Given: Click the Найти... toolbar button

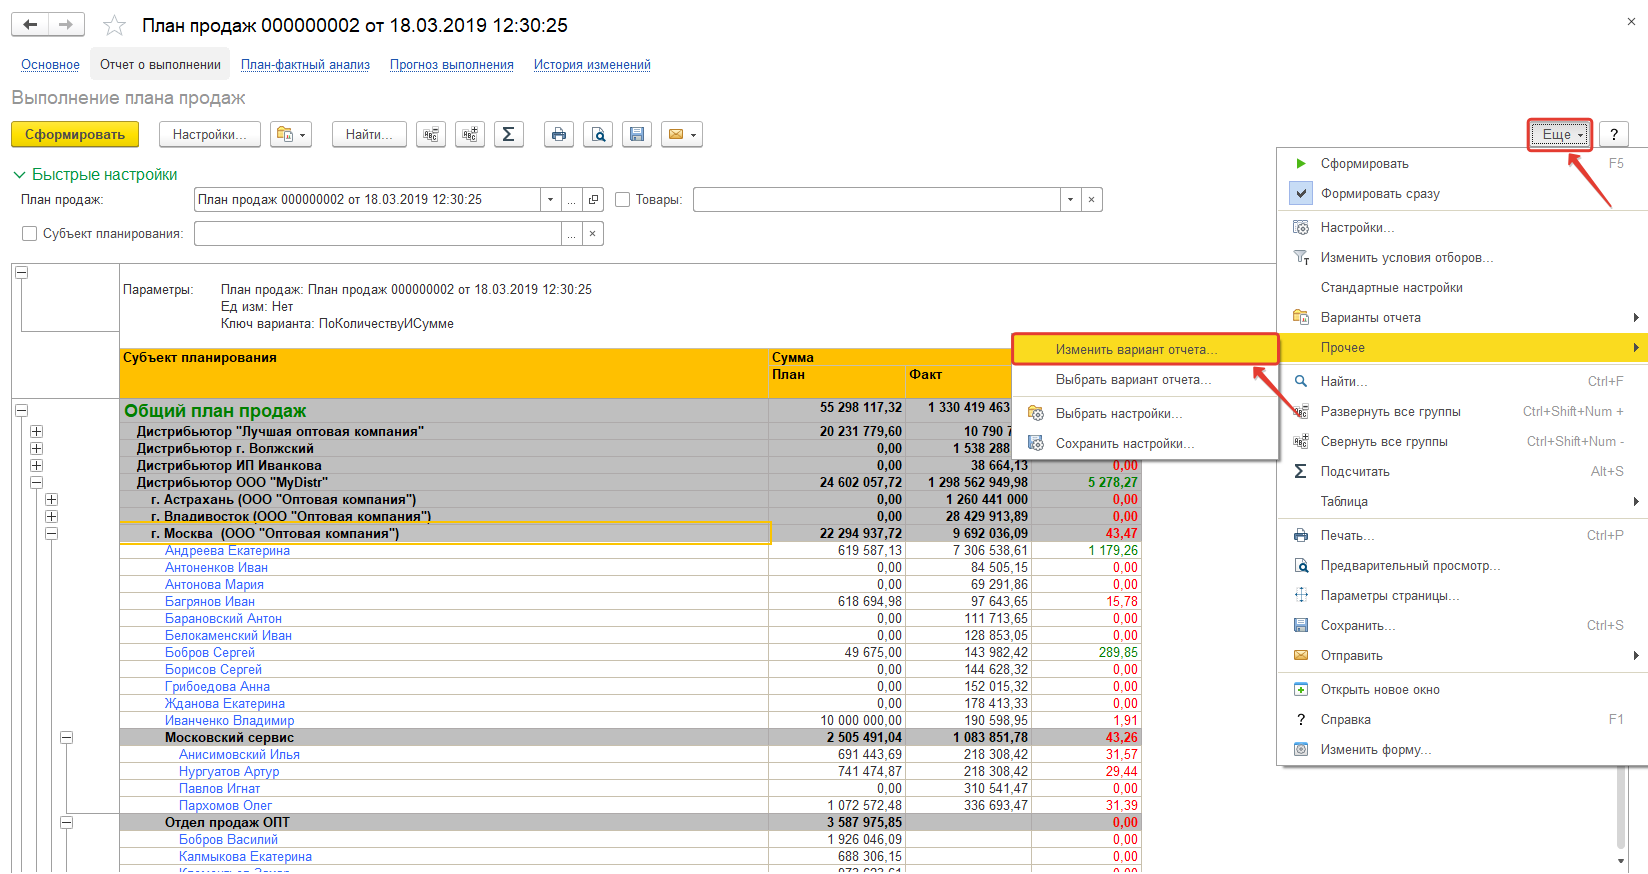Looking at the screenshot, I should point(369,134).
